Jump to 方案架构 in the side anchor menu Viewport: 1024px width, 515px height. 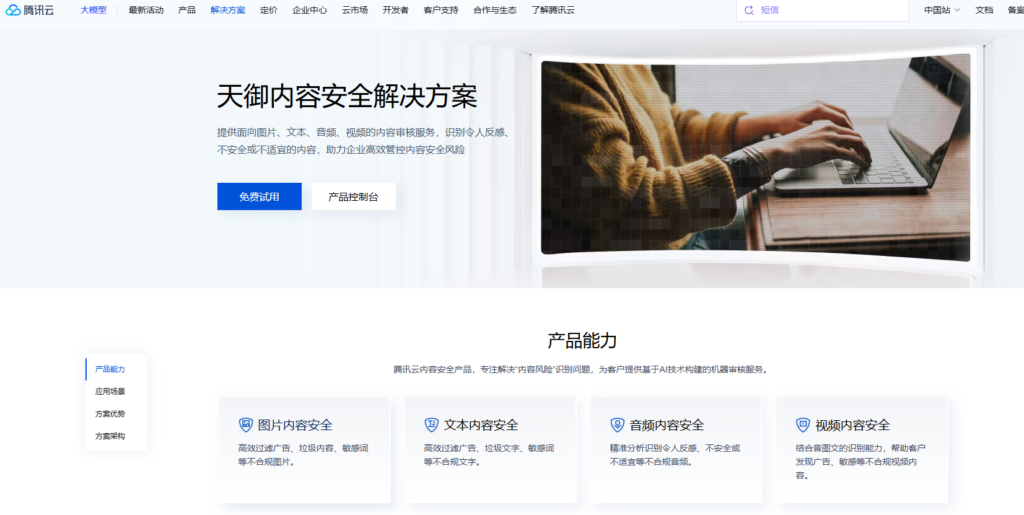[110, 435]
